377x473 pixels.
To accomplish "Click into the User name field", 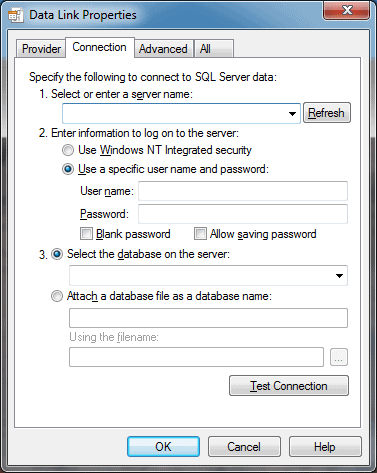I will pos(243,191).
